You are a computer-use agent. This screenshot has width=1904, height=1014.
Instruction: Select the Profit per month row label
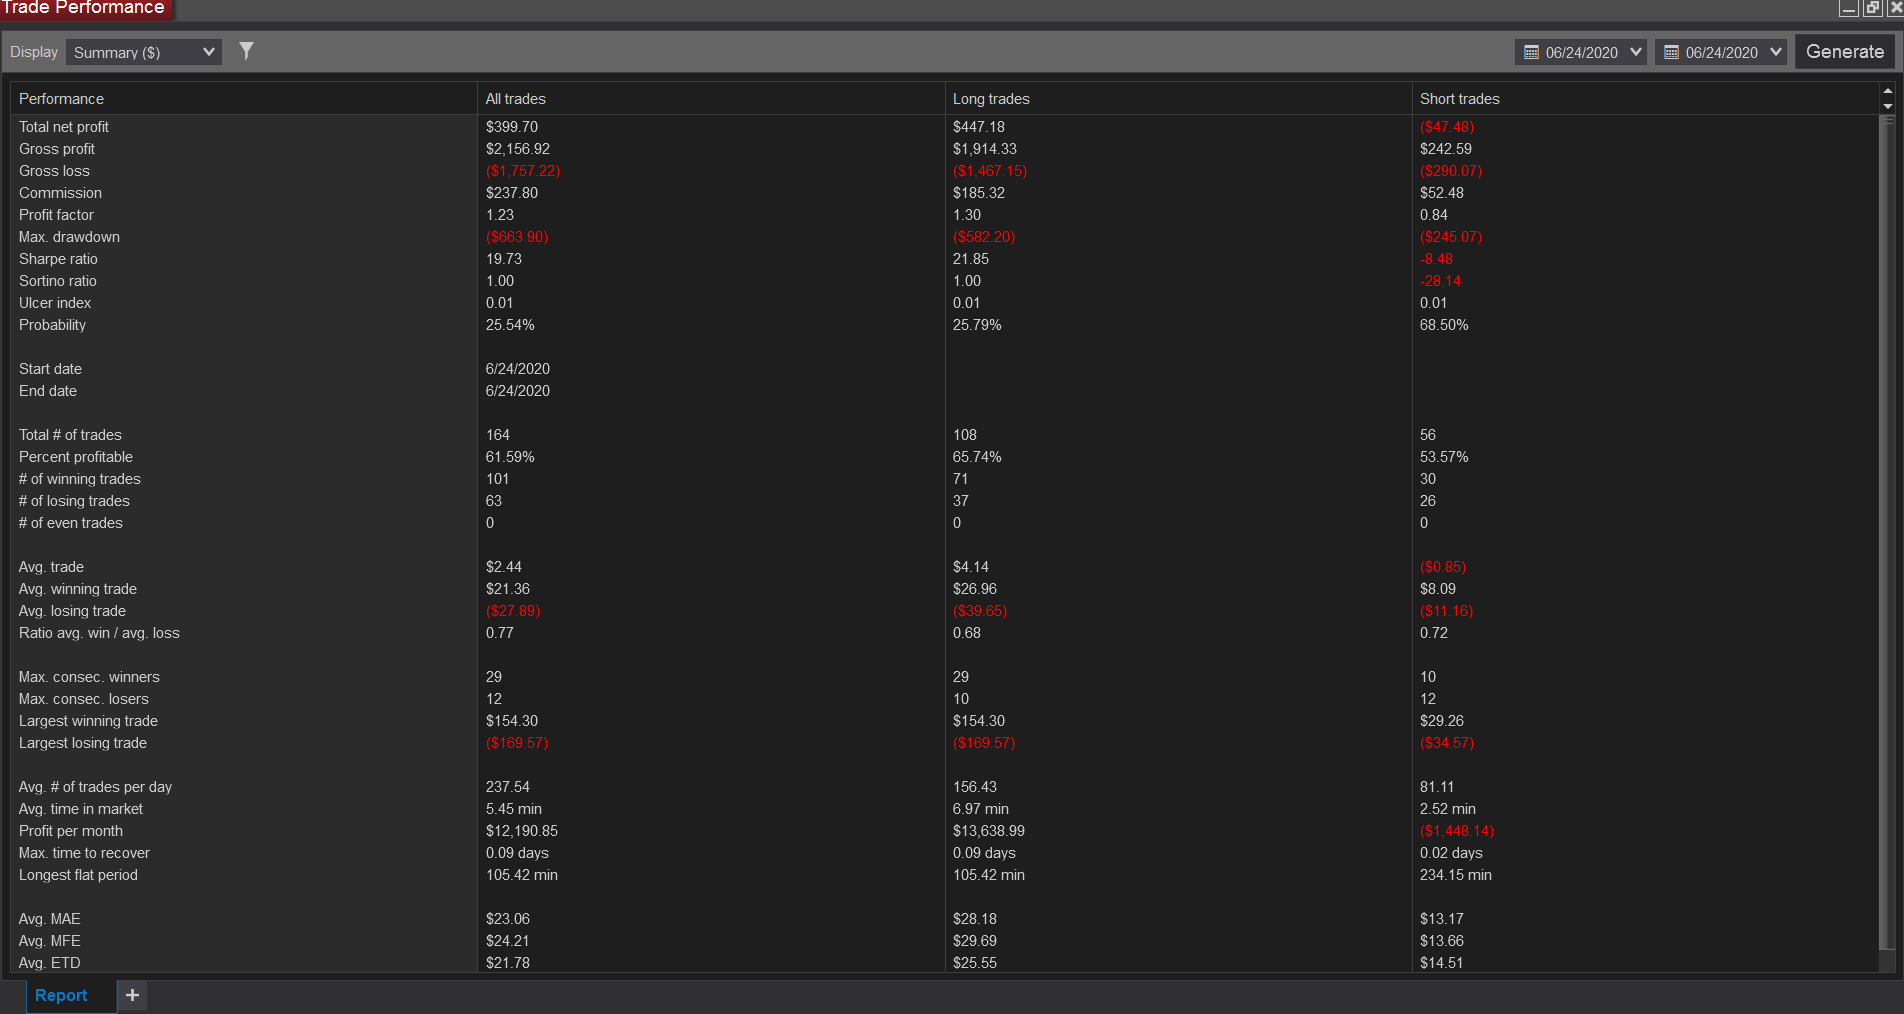coord(71,831)
